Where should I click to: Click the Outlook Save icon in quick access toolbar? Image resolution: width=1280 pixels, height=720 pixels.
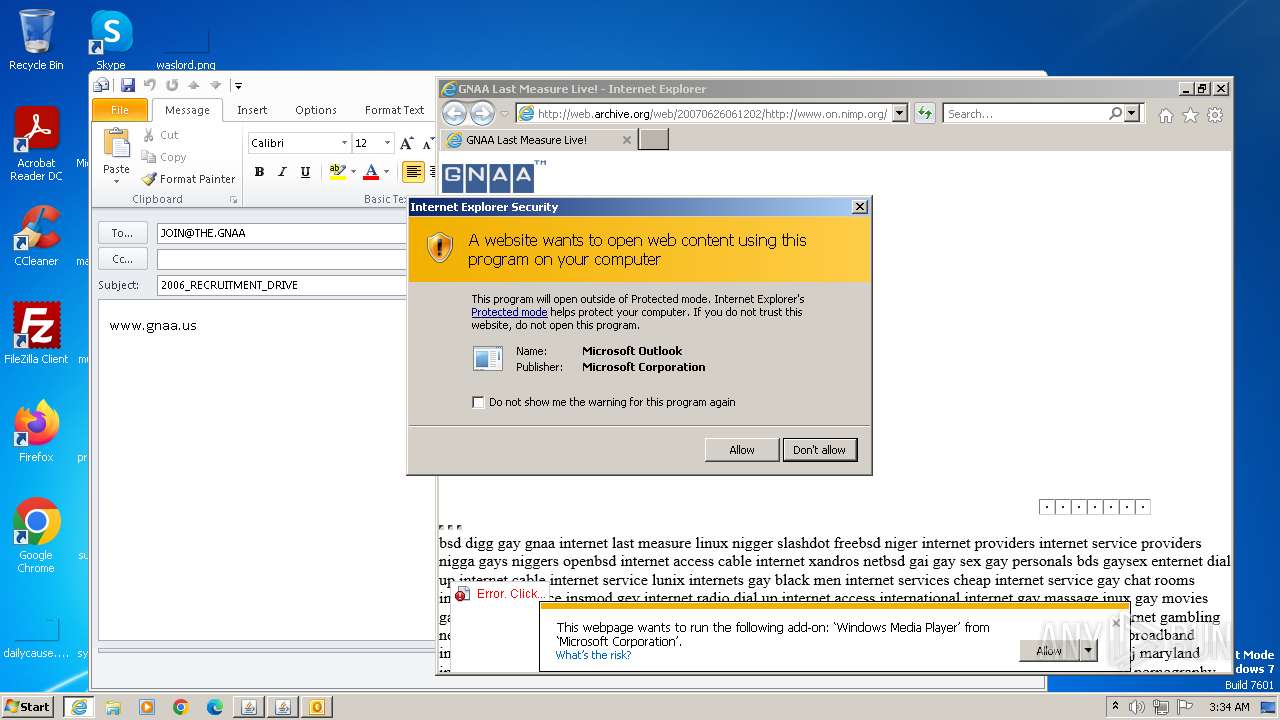pyautogui.click(x=127, y=85)
